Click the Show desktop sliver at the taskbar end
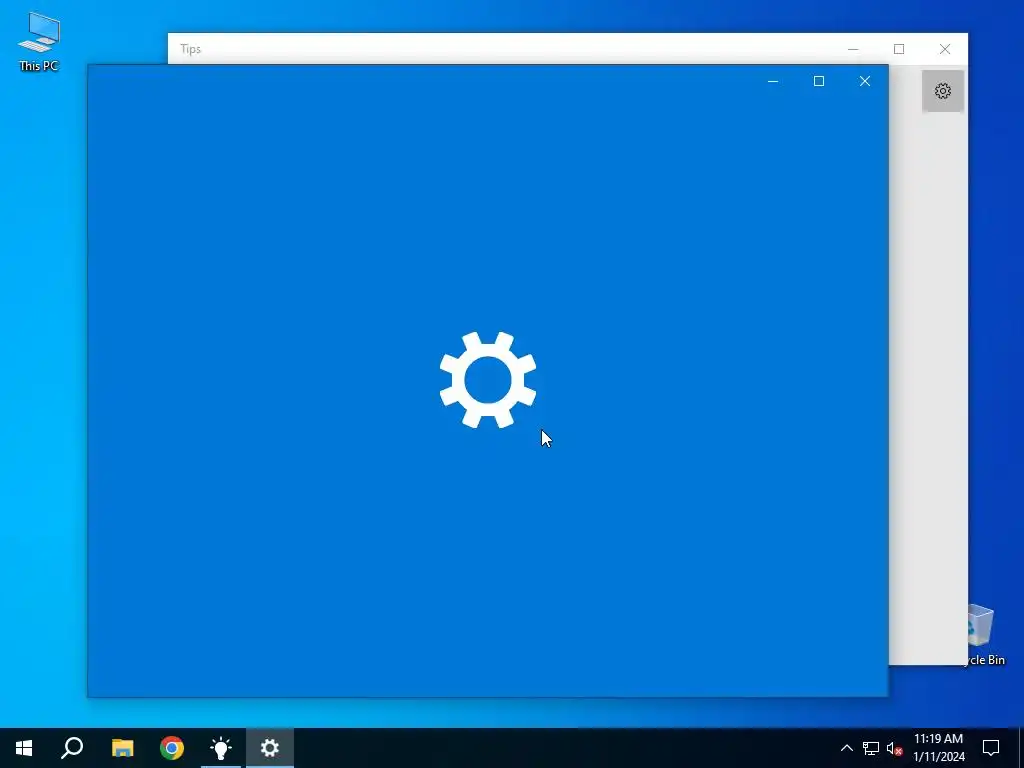This screenshot has width=1024, height=768. [x=1021, y=748]
